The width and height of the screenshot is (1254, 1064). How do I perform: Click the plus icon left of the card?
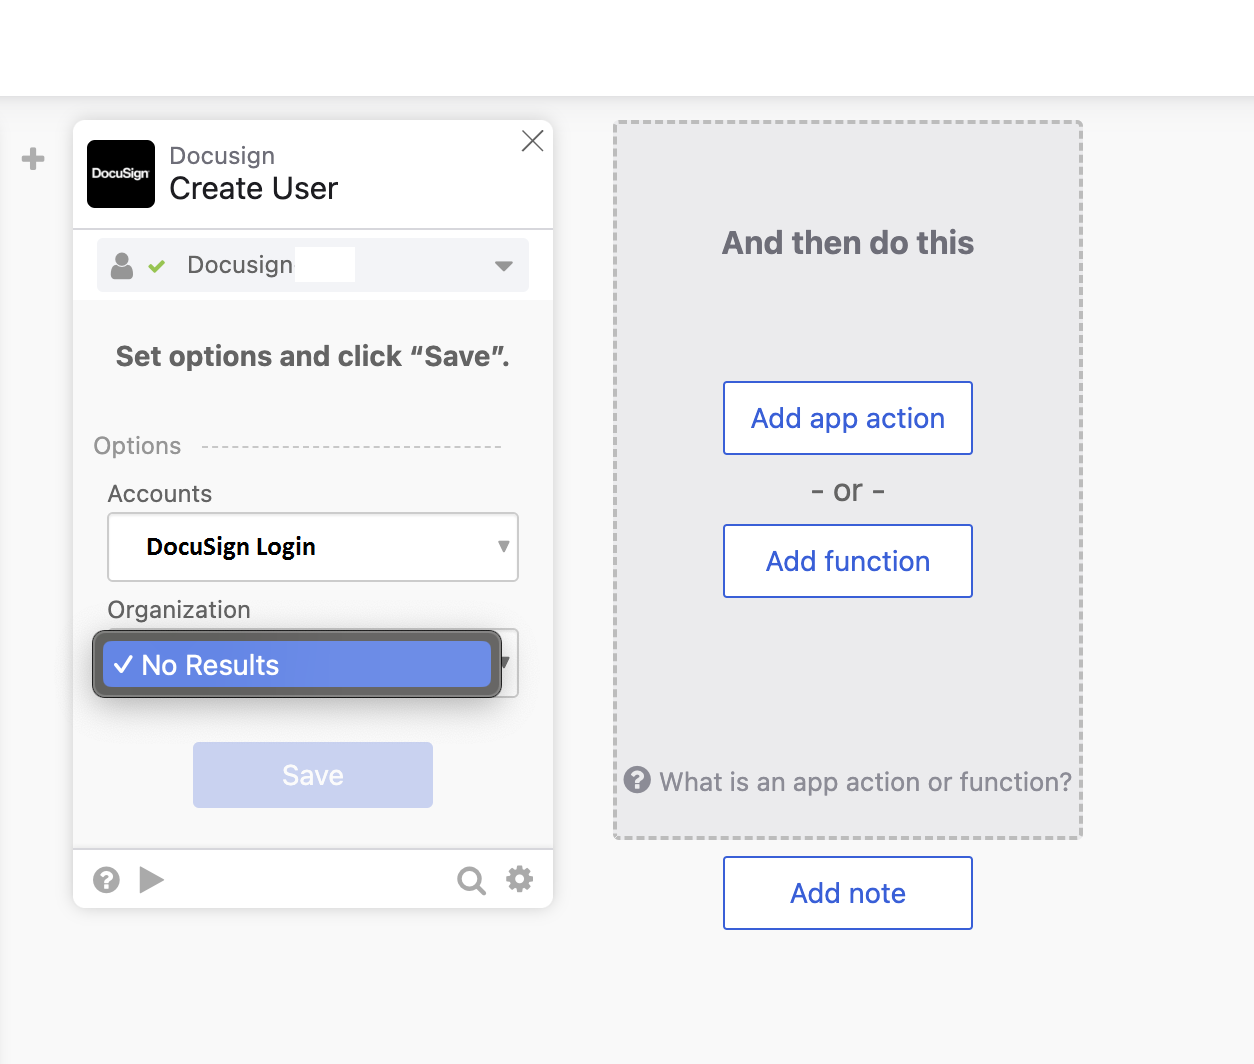click(33, 159)
